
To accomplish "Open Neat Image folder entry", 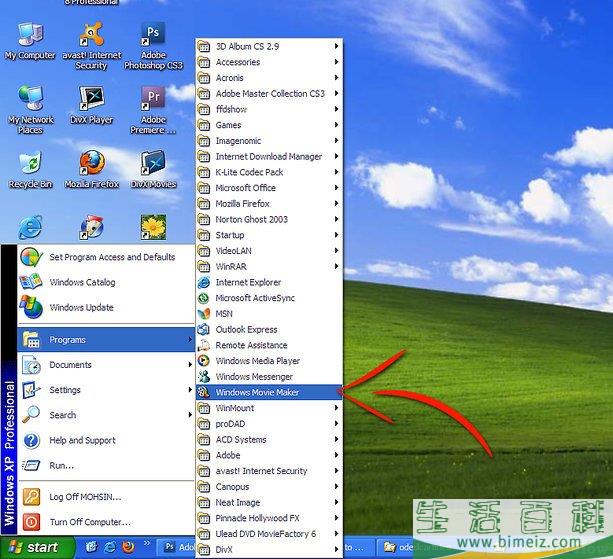I will [x=269, y=502].
